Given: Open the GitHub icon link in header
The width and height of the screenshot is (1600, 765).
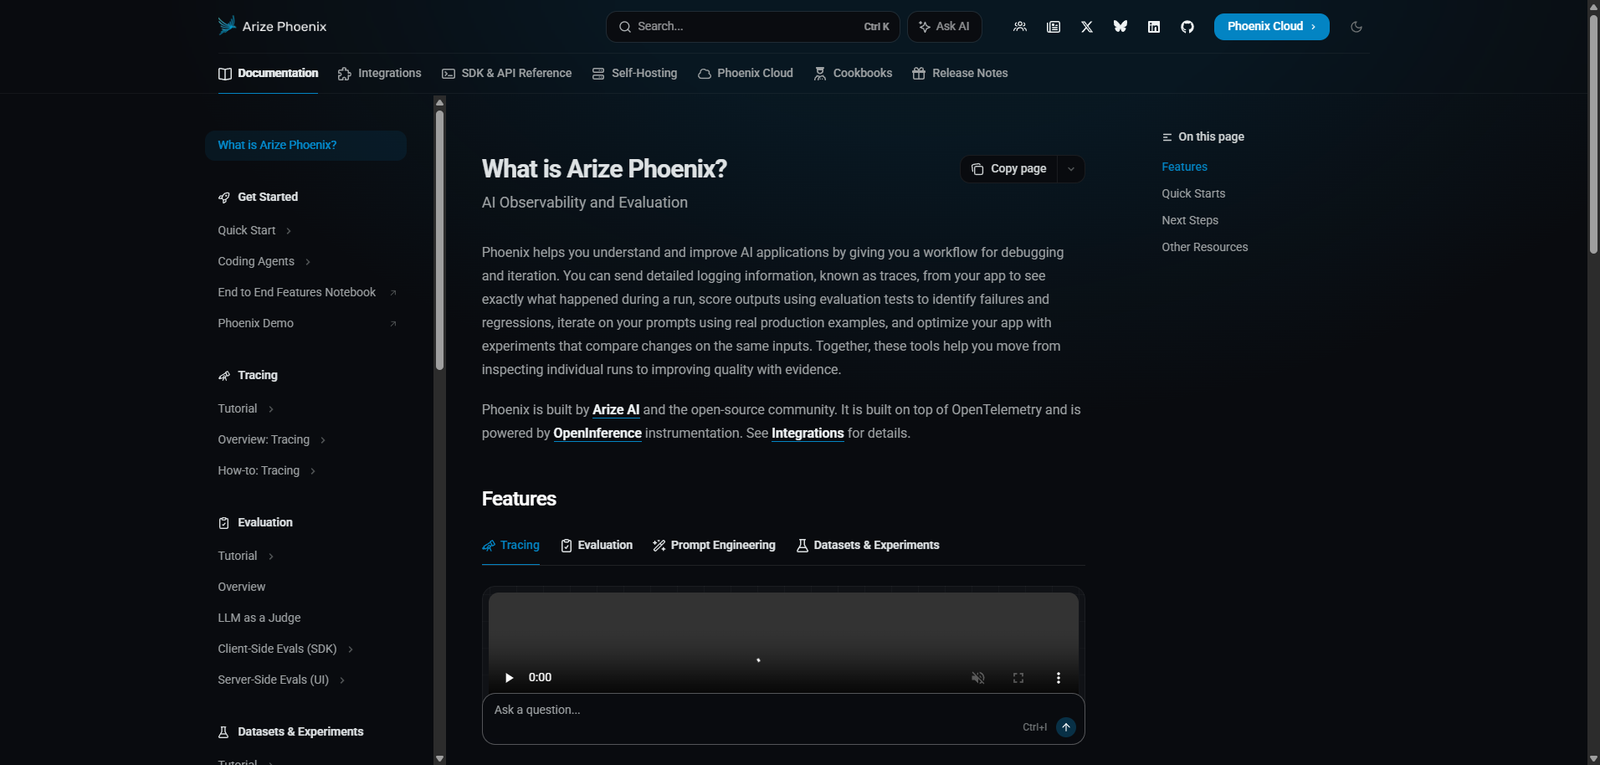Looking at the screenshot, I should click(x=1187, y=27).
